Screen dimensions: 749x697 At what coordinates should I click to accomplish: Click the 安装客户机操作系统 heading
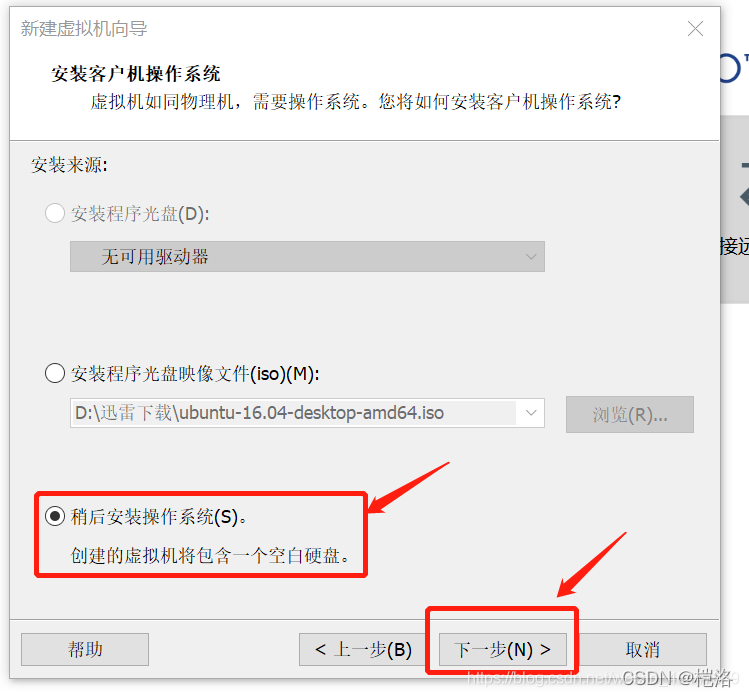click(x=136, y=74)
